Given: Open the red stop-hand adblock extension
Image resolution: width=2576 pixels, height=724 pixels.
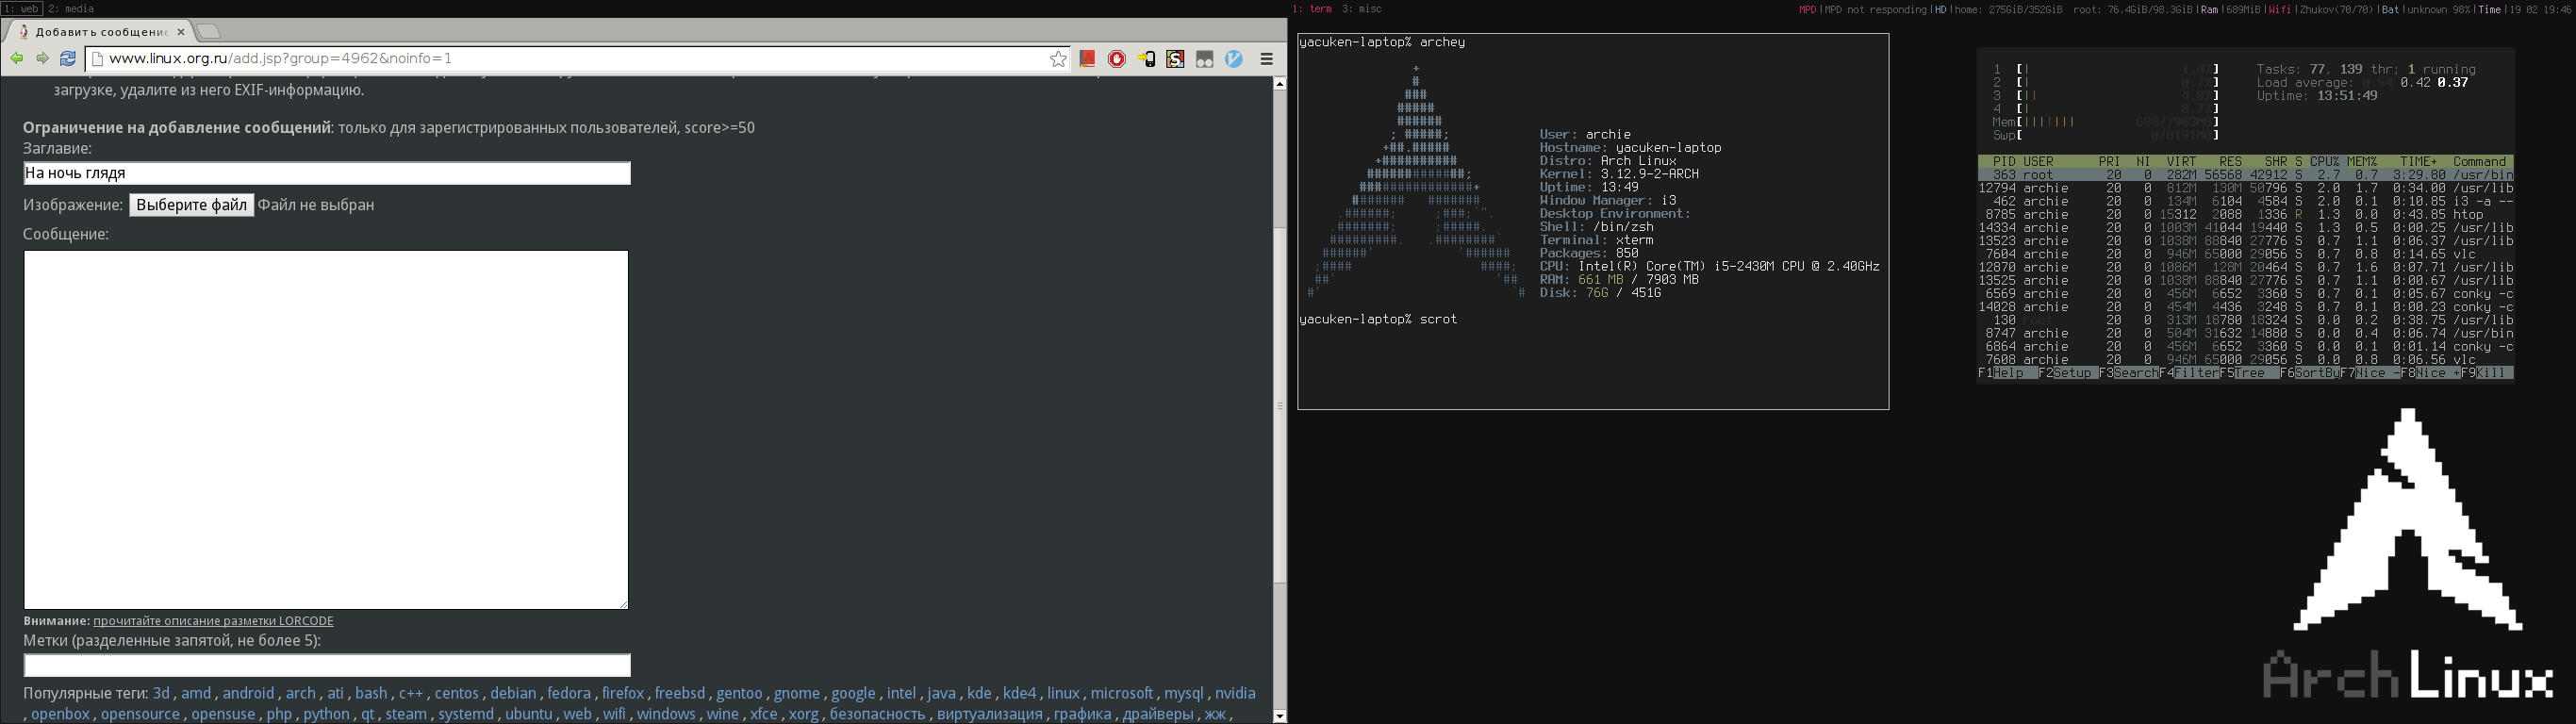Looking at the screenshot, I should pos(1117,60).
